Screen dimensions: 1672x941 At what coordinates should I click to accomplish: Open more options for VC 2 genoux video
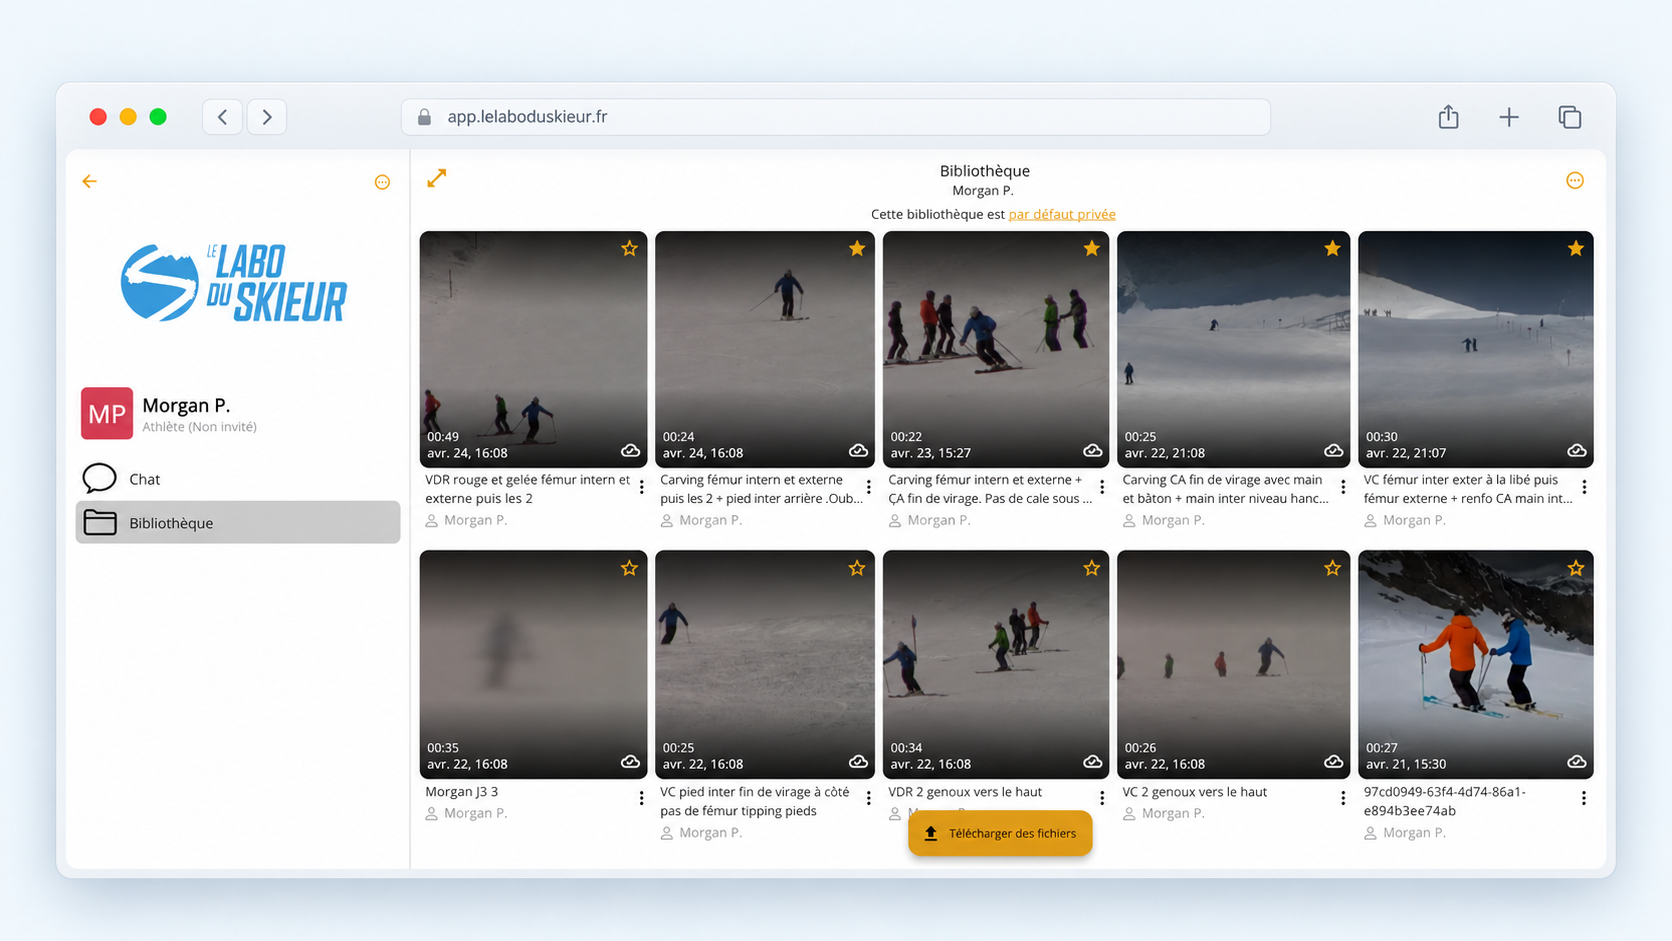pyautogui.click(x=1343, y=798)
